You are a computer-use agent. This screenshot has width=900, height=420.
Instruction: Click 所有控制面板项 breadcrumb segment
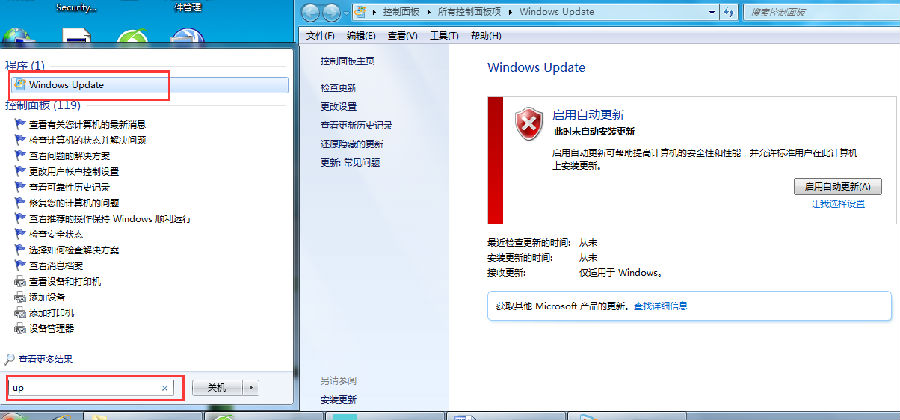click(x=468, y=11)
